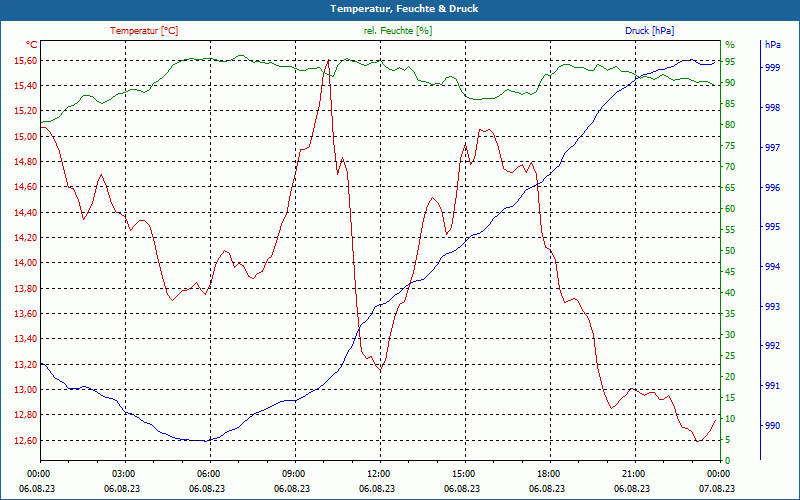Click temperature axis value 13,60
The width and height of the screenshot is (800, 500).
(x=26, y=314)
